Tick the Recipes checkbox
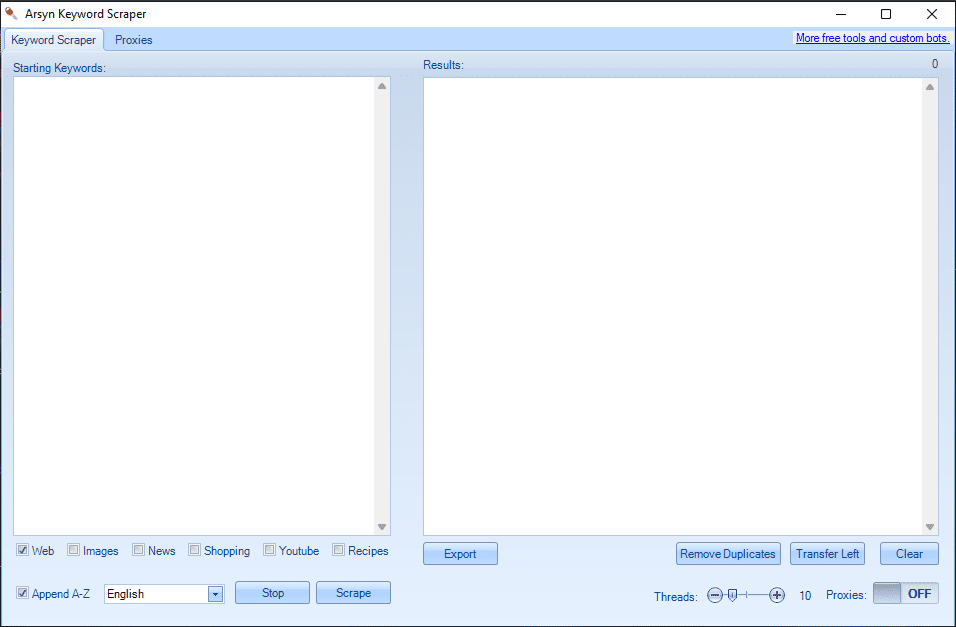 [338, 550]
